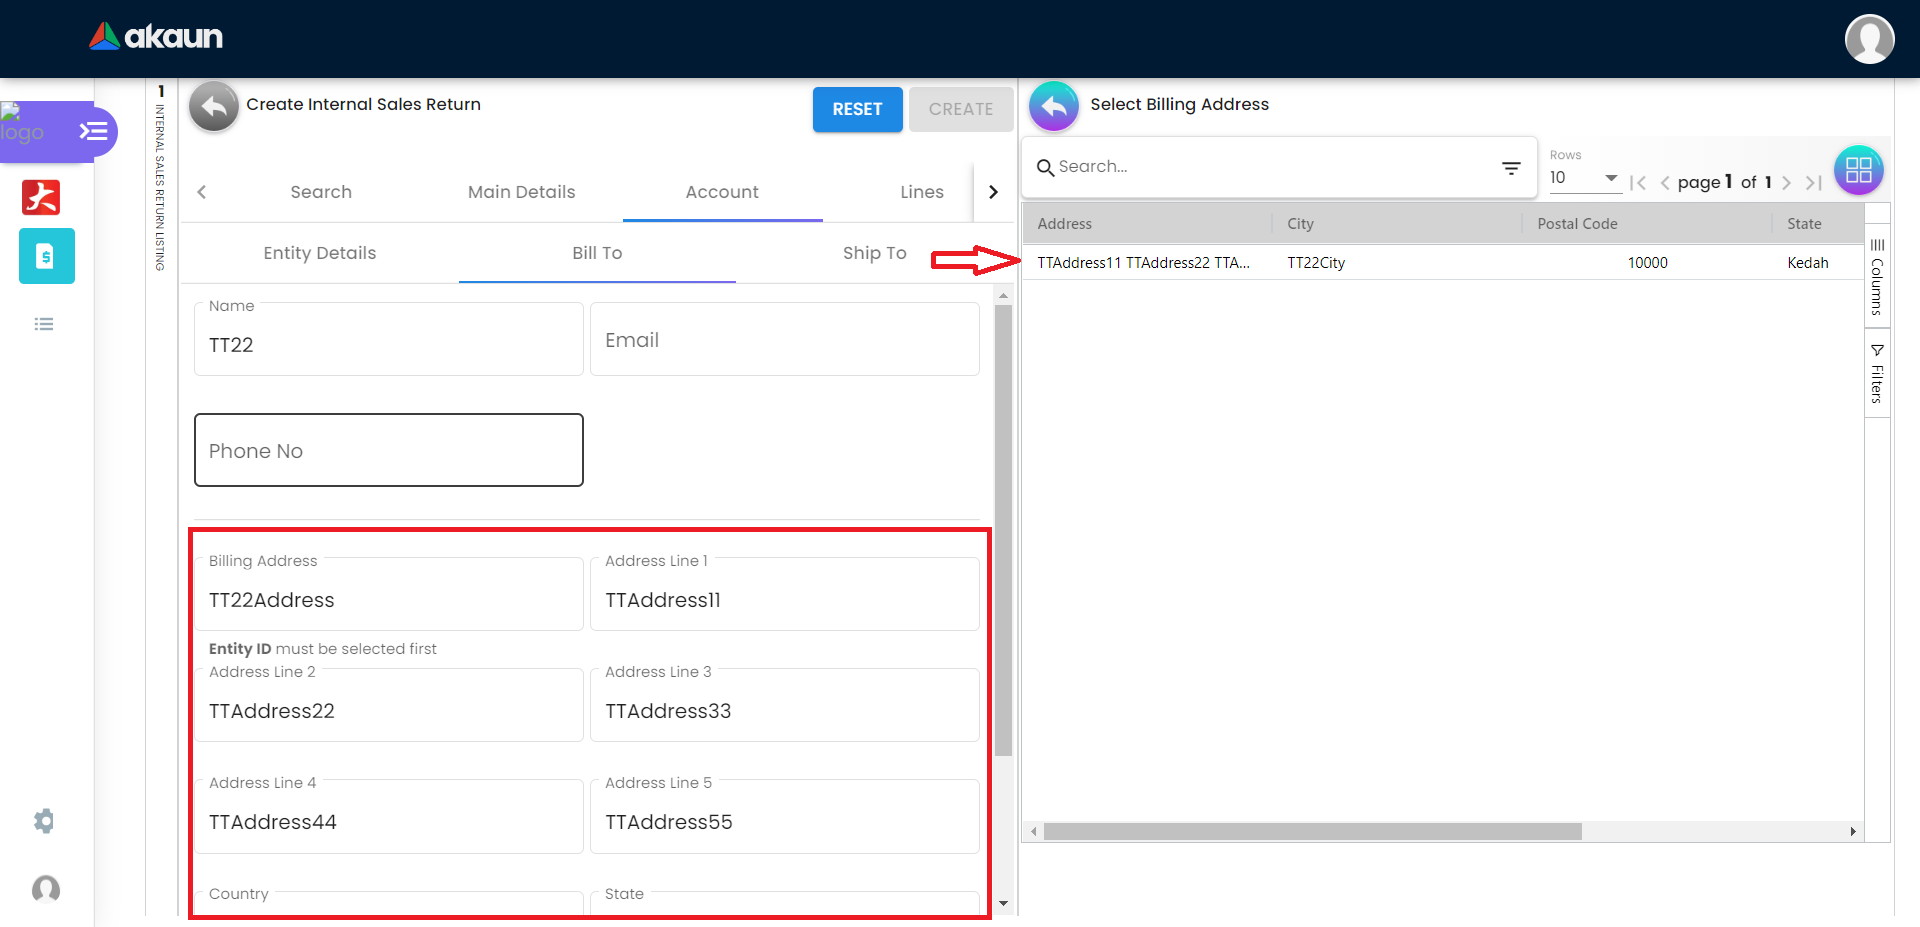The height and width of the screenshot is (927, 1920).
Task: Click the back arrow beside Create Internal Sales Return
Action: pos(213,106)
